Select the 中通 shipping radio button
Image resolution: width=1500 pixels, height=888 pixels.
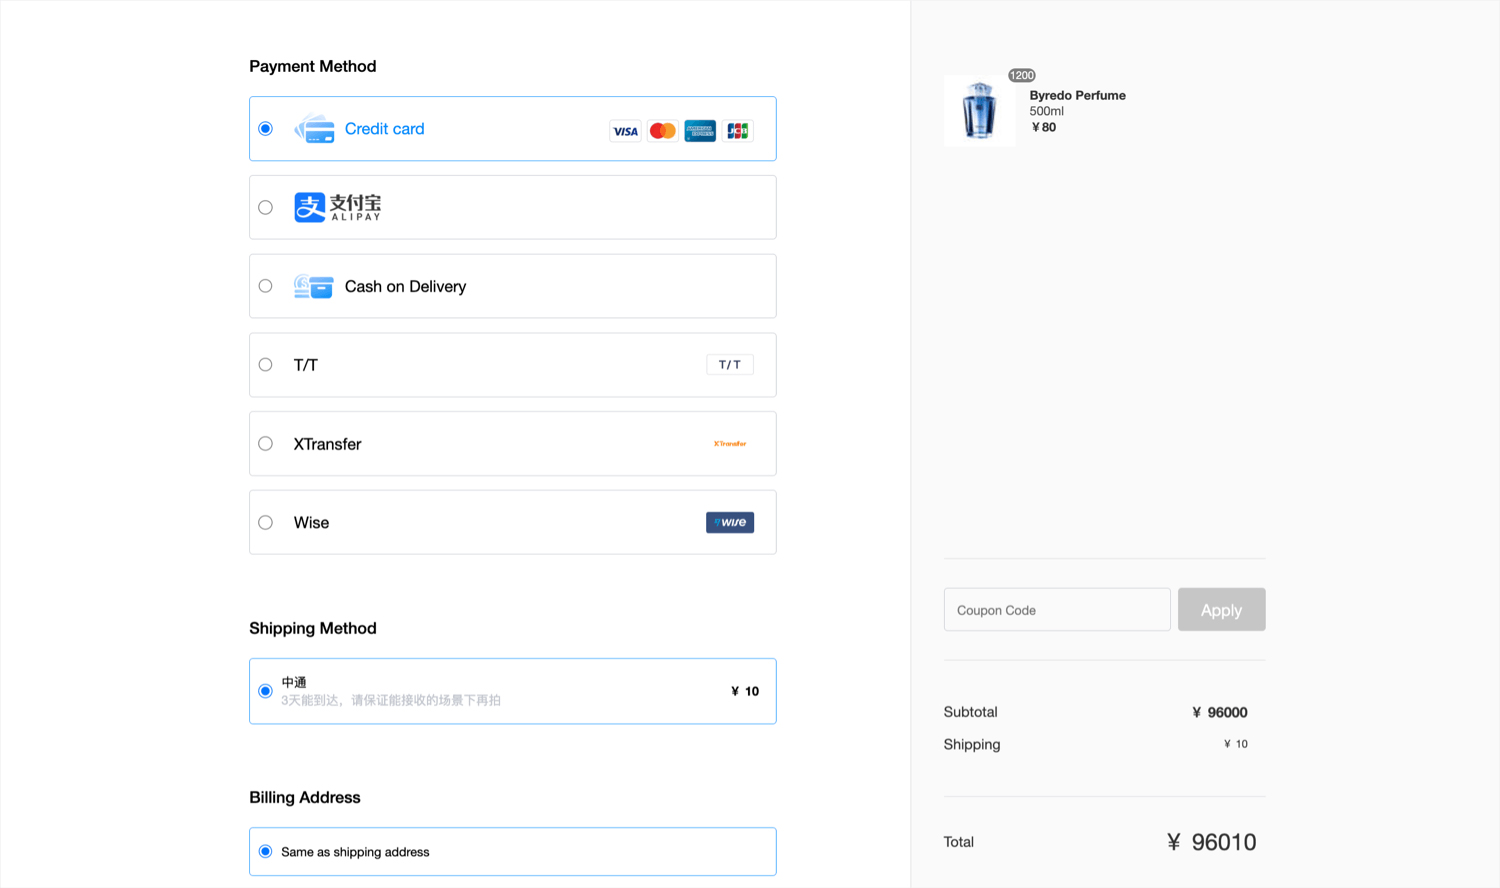pyautogui.click(x=265, y=691)
